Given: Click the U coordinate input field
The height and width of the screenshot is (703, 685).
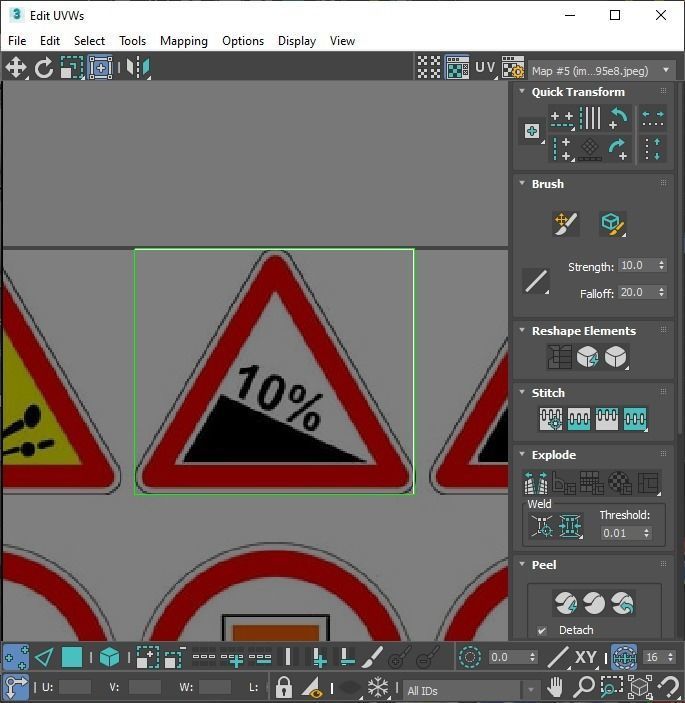Looking at the screenshot, I should 75,687.
